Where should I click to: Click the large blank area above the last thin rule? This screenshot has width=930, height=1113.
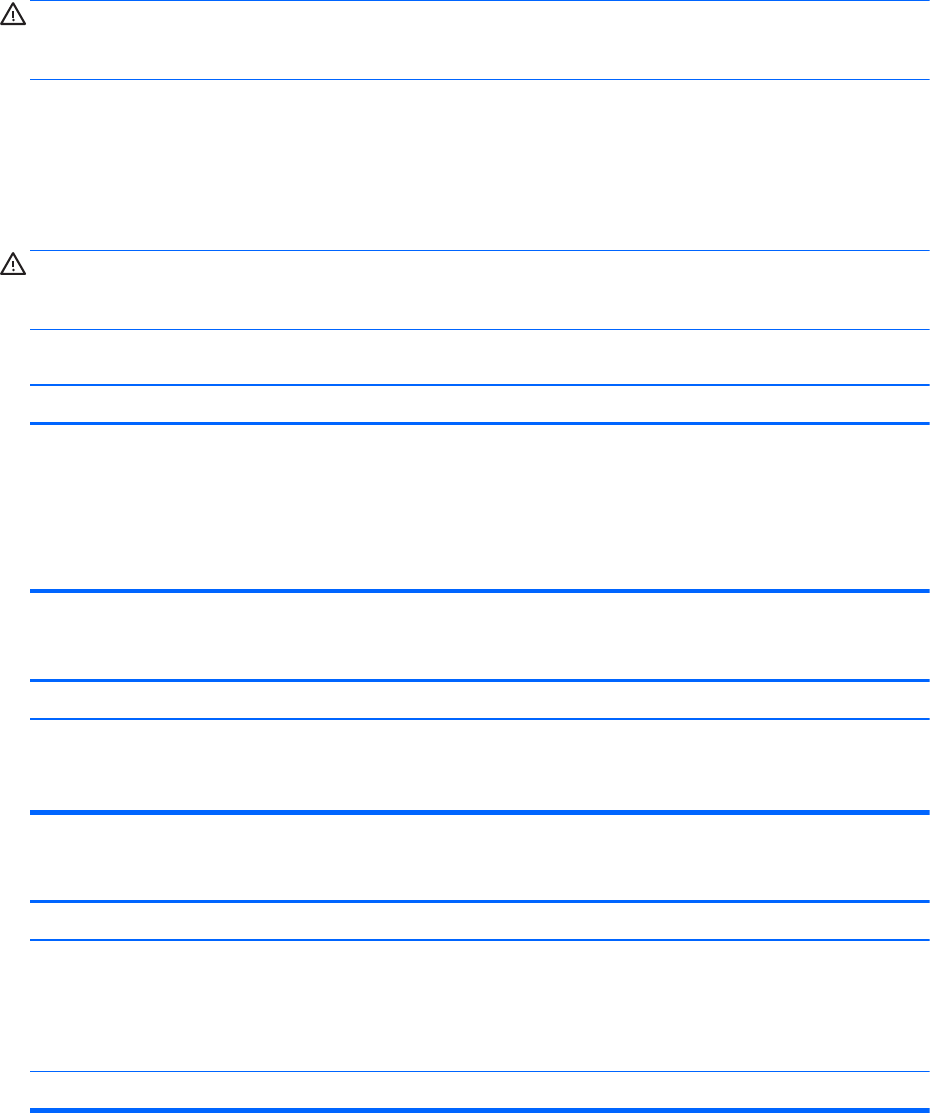479,1006
